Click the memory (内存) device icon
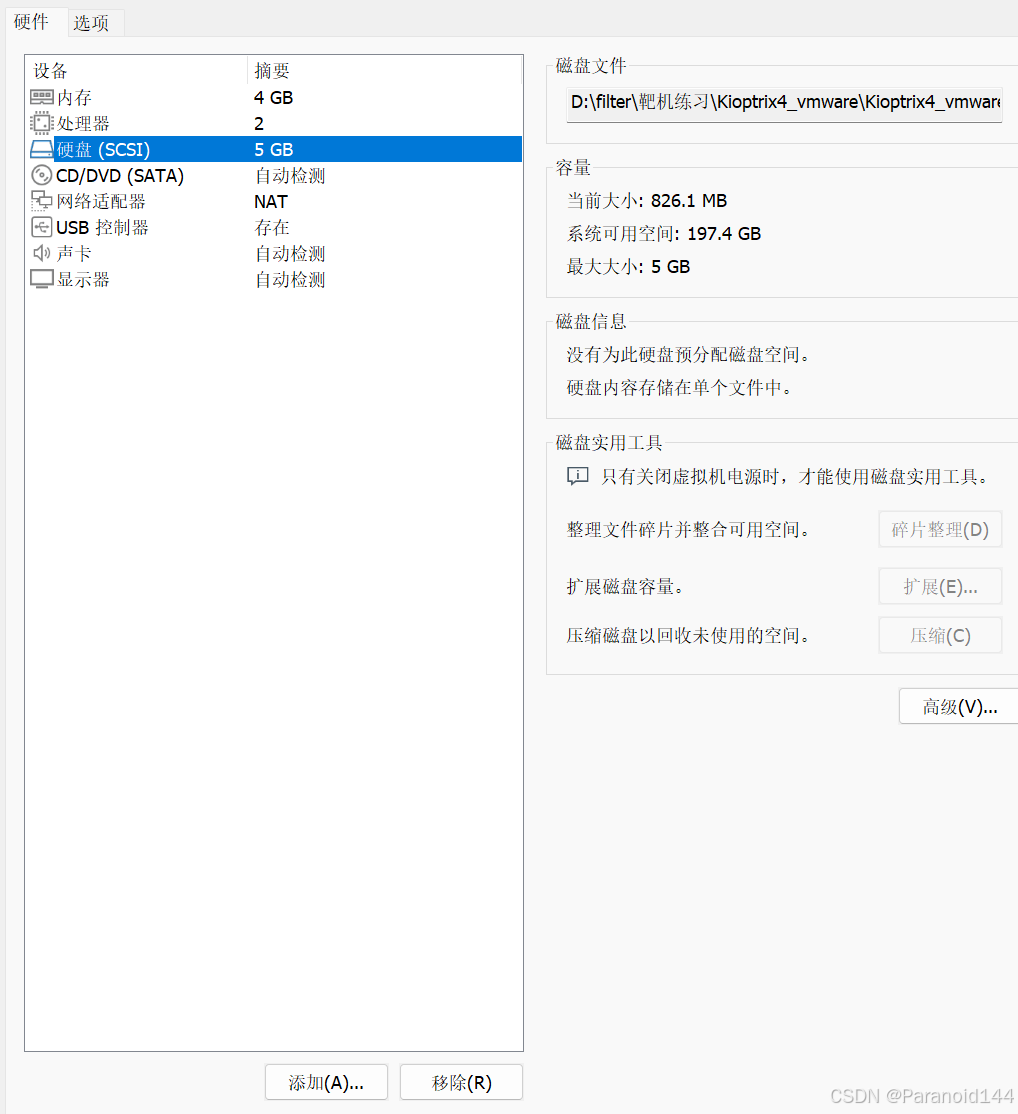Image resolution: width=1018 pixels, height=1114 pixels. (42, 97)
